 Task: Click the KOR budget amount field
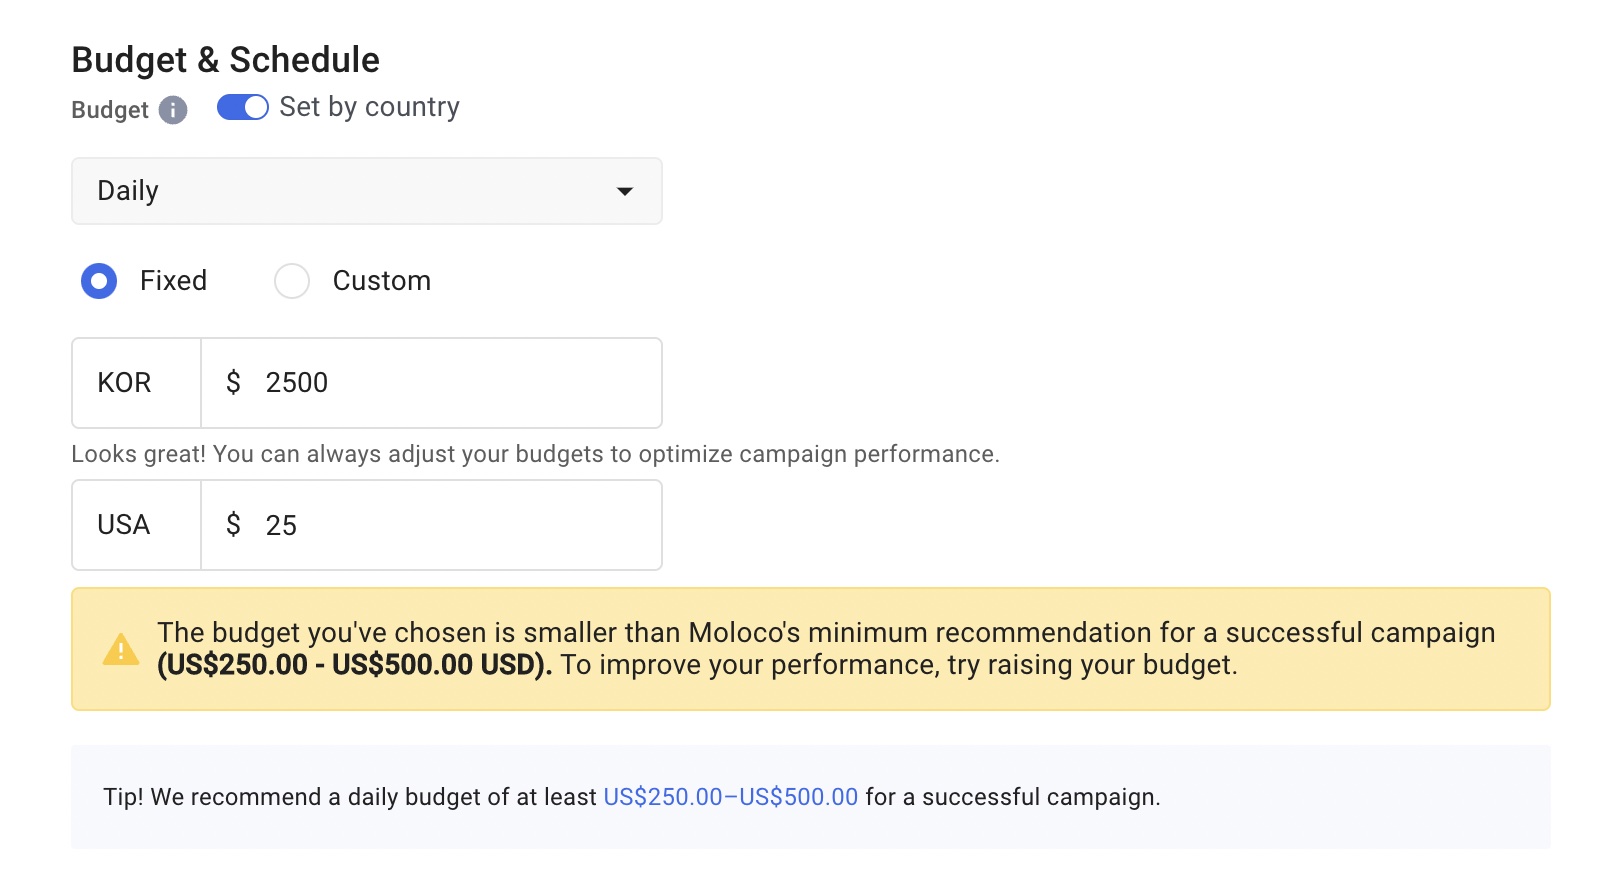[432, 383]
